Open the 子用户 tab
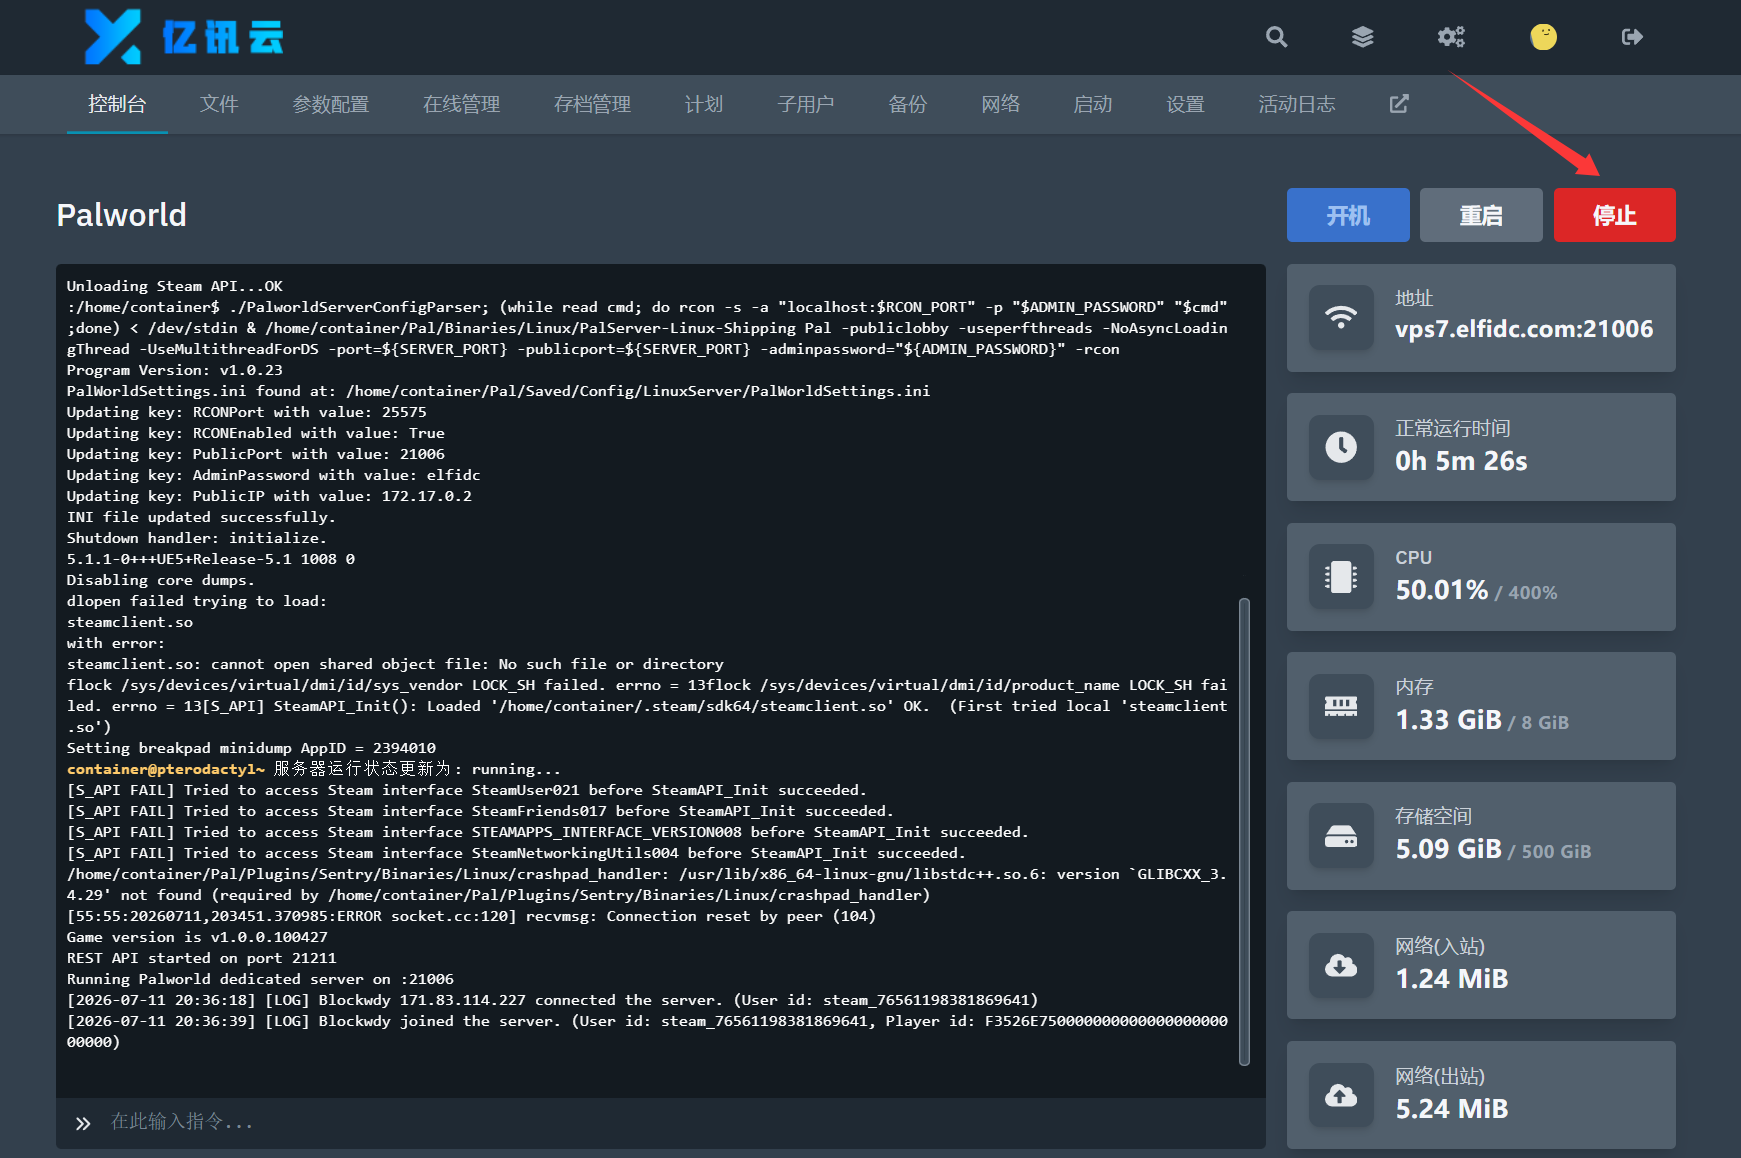Viewport: 1741px width, 1158px height. pyautogui.click(x=806, y=104)
